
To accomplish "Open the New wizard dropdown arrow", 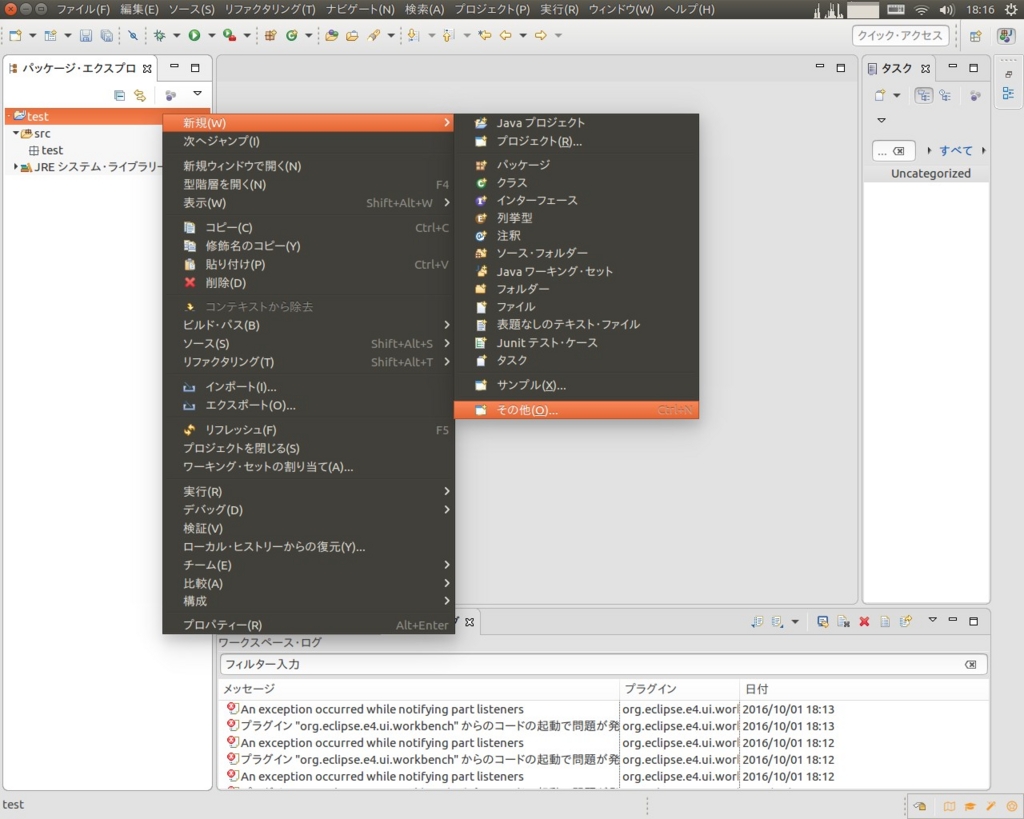I will tap(33, 36).
